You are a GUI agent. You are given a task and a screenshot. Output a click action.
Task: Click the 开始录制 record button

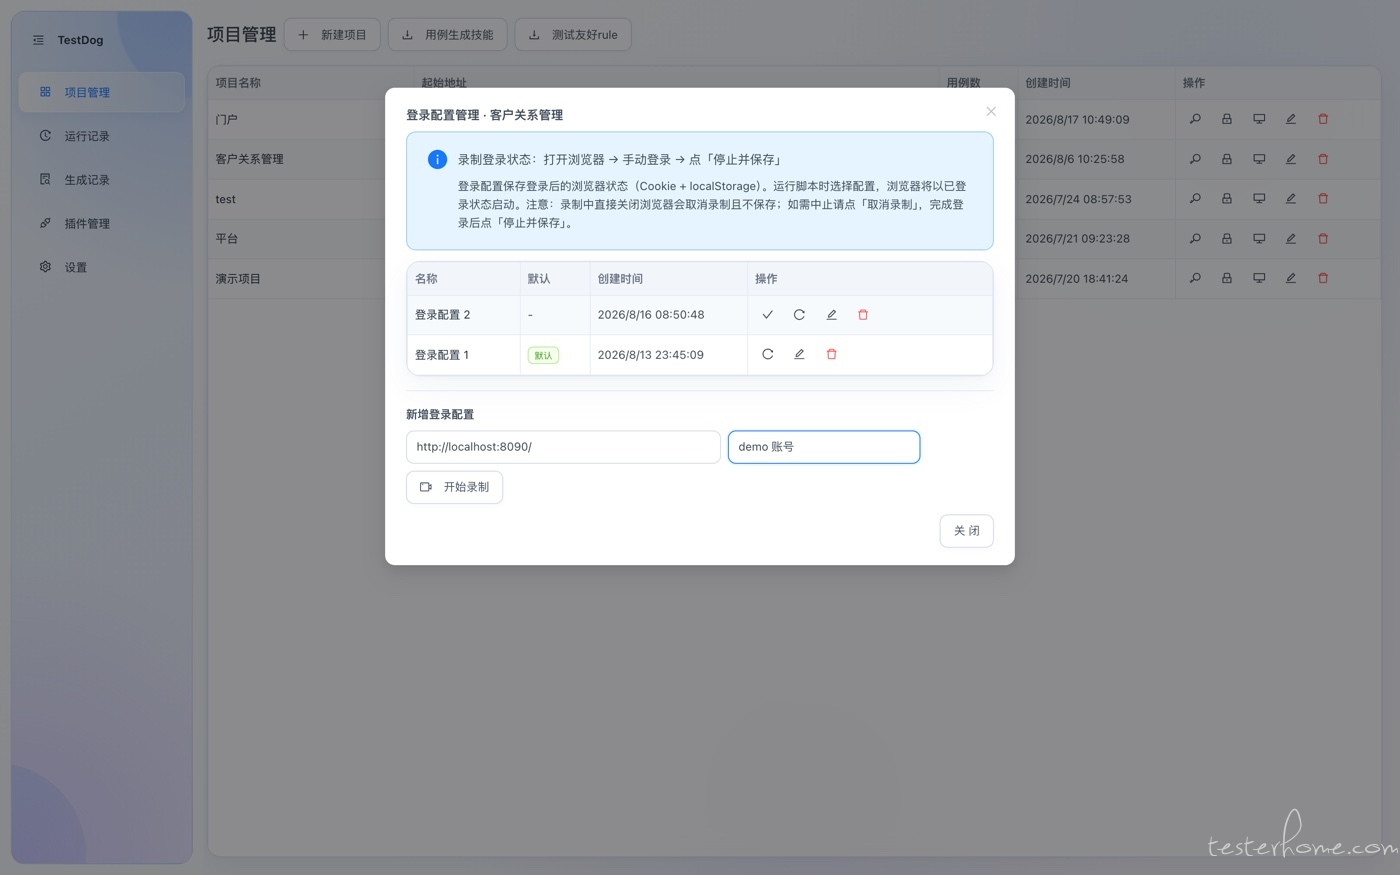coord(454,487)
